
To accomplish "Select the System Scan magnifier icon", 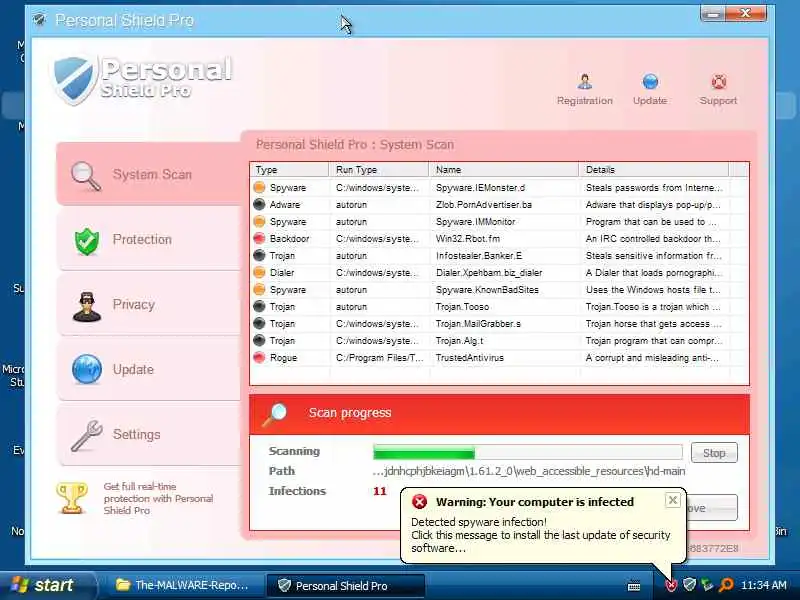I will (x=85, y=176).
